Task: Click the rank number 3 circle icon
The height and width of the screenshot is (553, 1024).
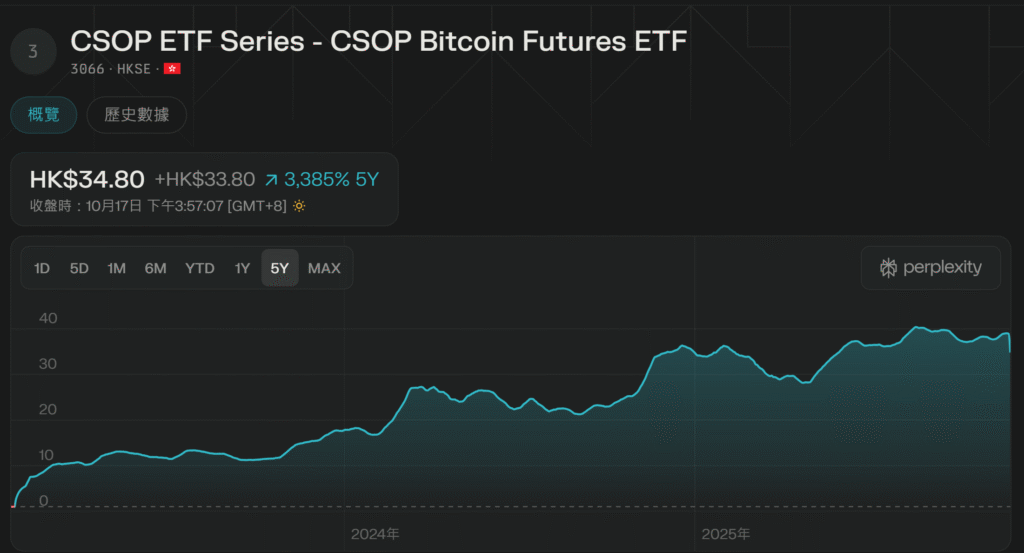Action: pyautogui.click(x=33, y=51)
